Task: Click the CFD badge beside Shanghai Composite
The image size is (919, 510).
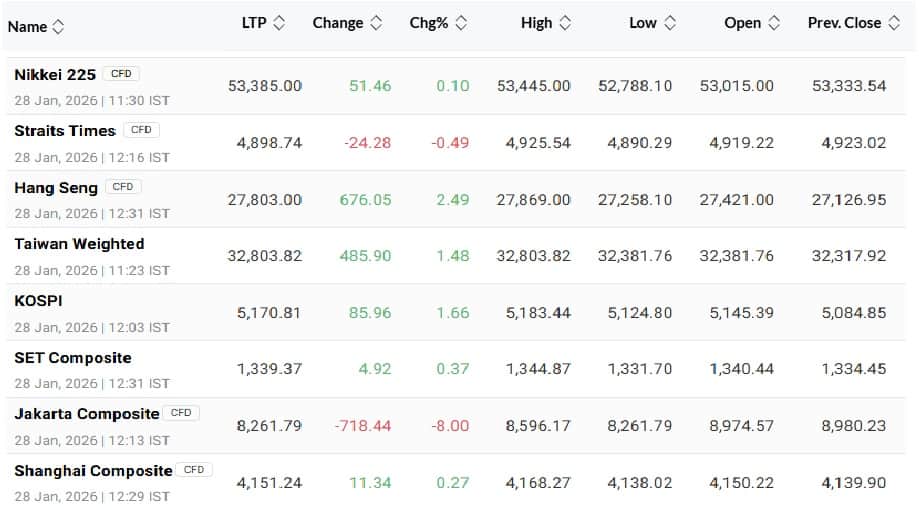Action: tap(194, 470)
